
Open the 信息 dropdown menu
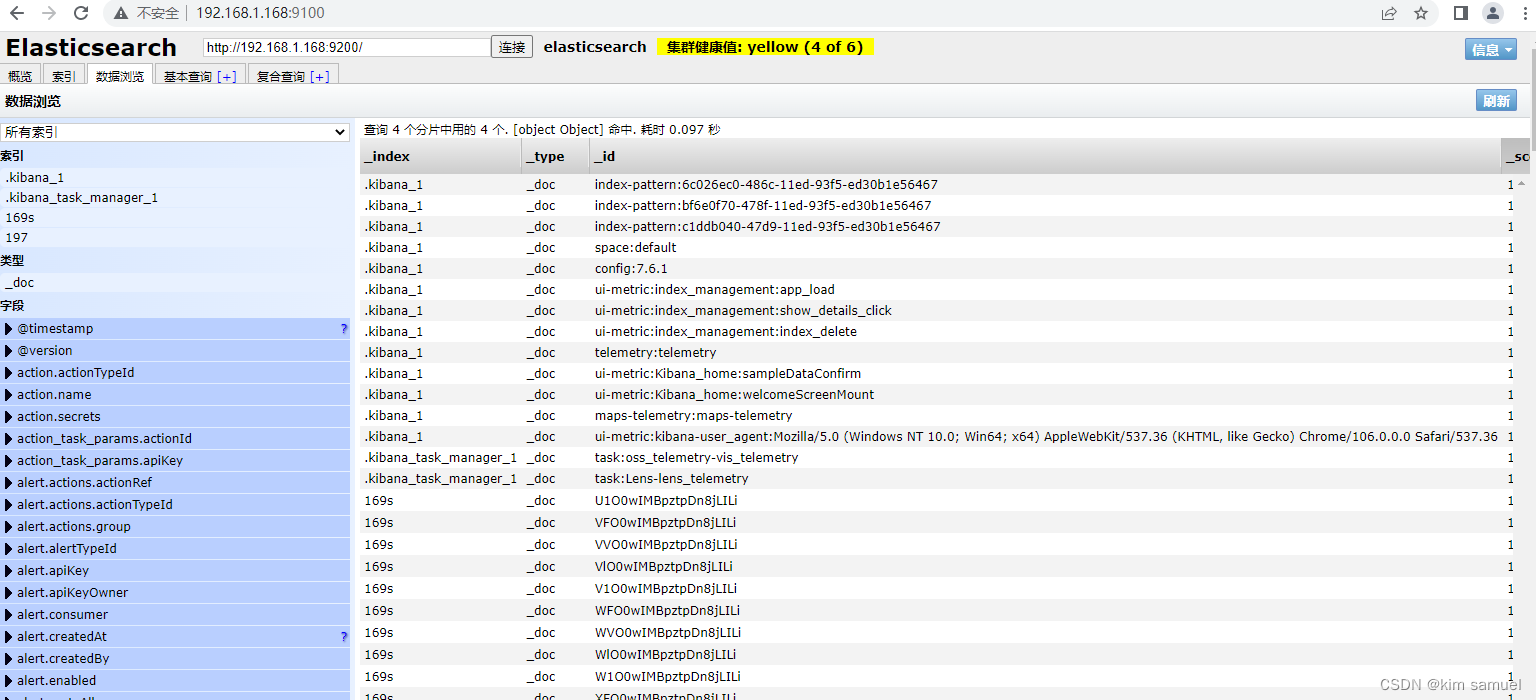[1491, 50]
